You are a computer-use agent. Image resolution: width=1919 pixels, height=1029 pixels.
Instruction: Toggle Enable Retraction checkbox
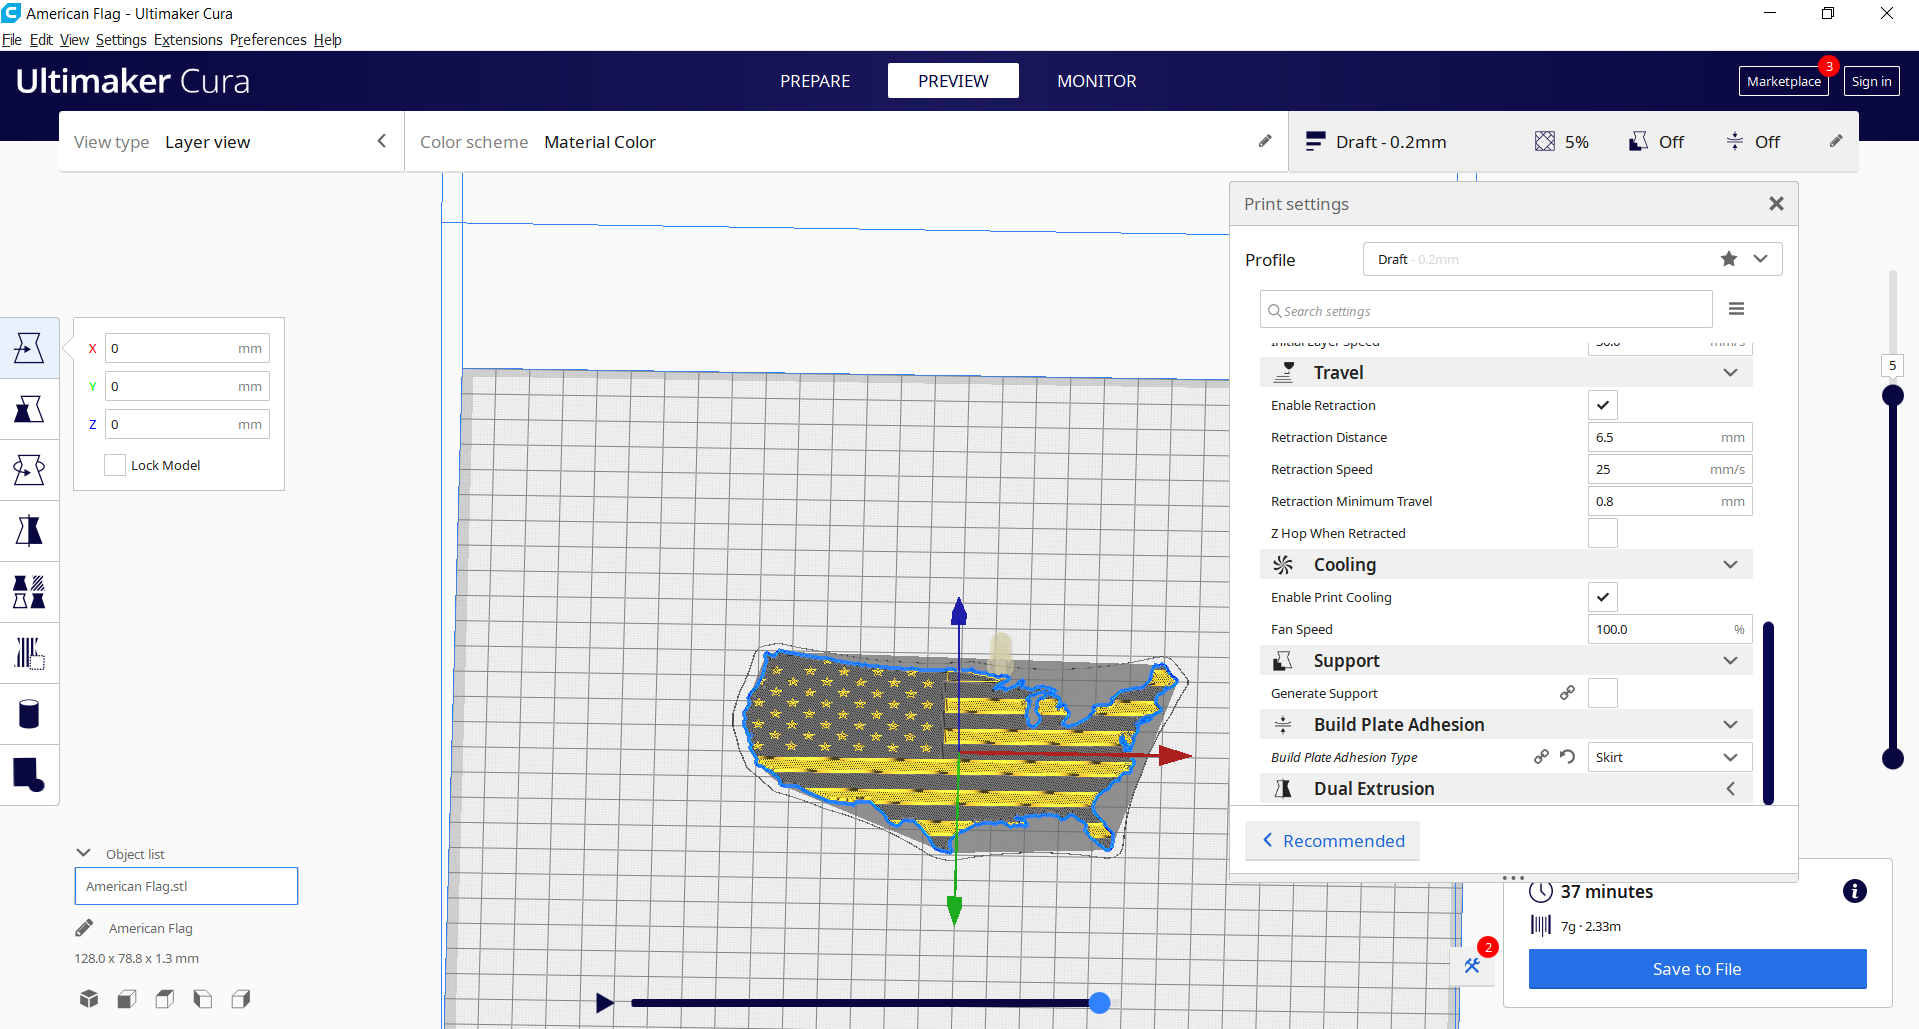coord(1603,405)
